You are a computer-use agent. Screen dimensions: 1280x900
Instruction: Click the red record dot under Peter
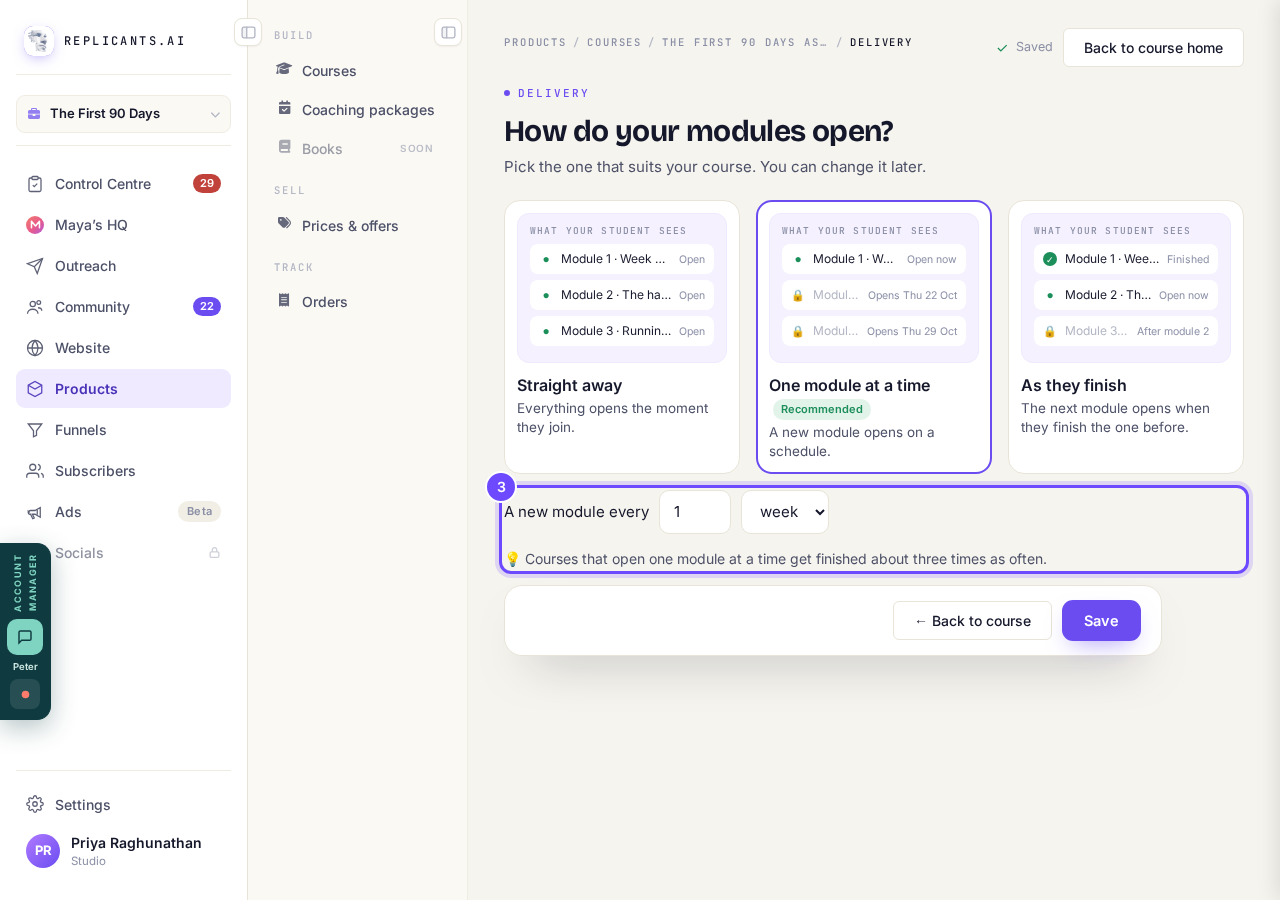(25, 694)
